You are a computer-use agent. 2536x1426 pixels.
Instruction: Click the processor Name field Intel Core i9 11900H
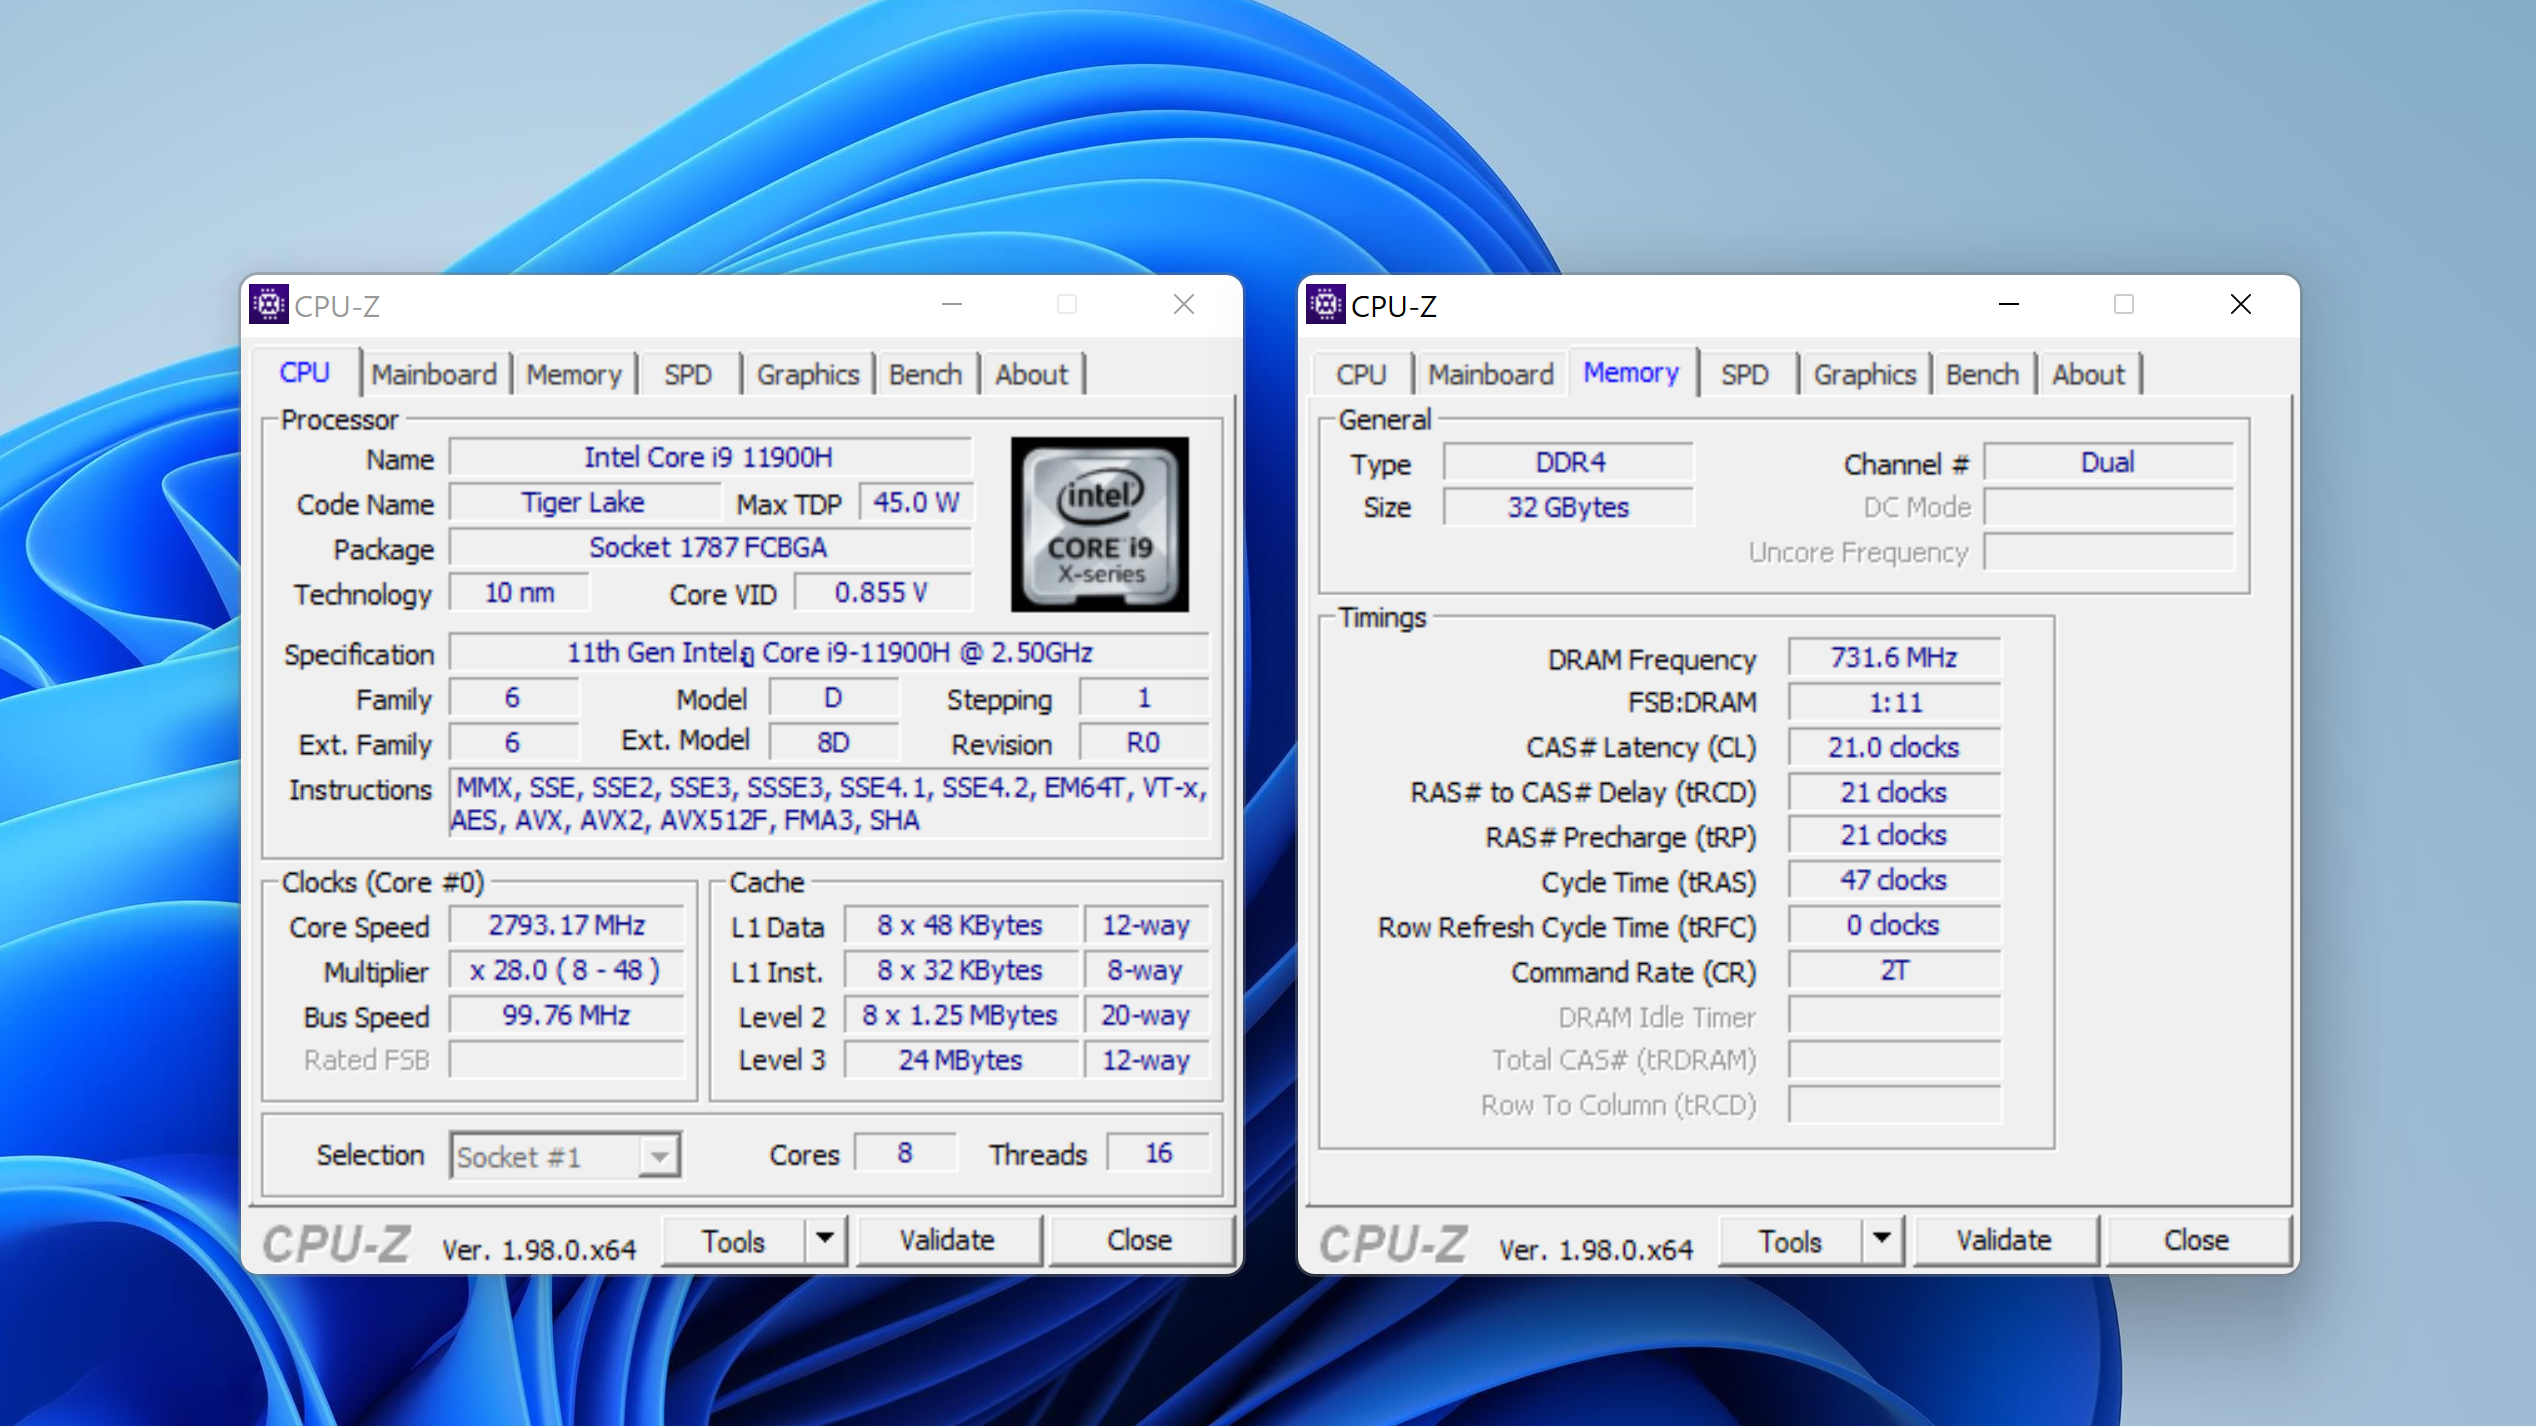[x=709, y=457]
